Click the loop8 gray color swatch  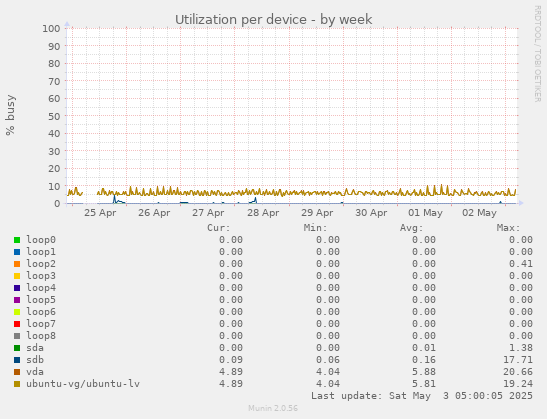(x=17, y=336)
